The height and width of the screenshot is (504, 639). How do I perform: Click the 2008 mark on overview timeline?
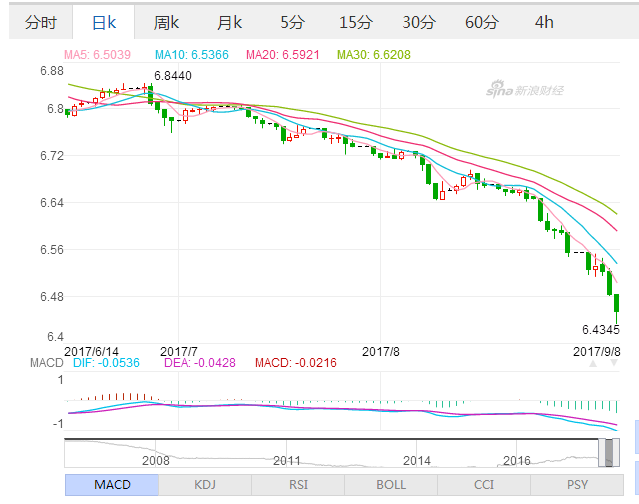(x=156, y=461)
